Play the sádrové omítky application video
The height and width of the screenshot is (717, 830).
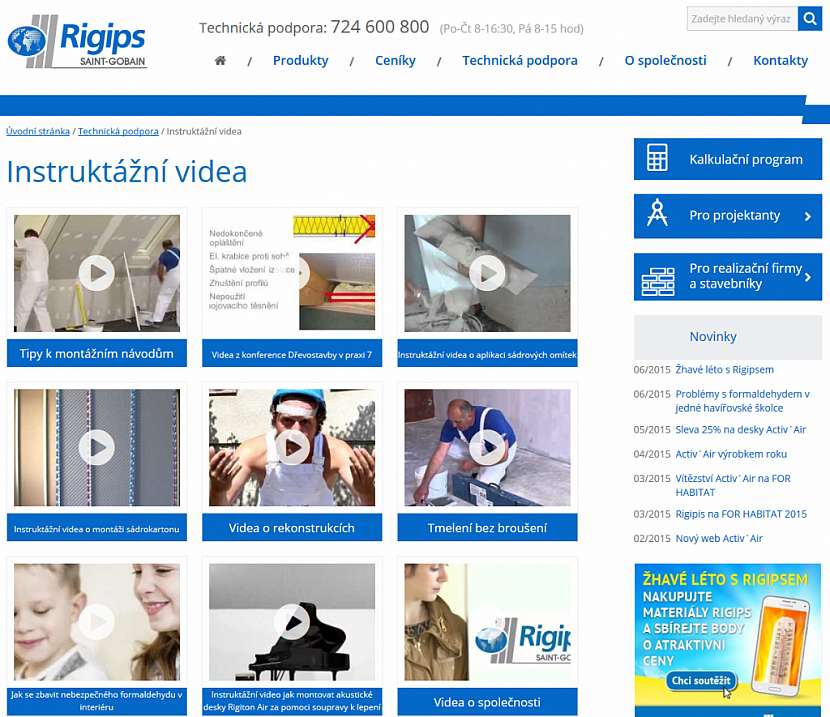[x=487, y=273]
